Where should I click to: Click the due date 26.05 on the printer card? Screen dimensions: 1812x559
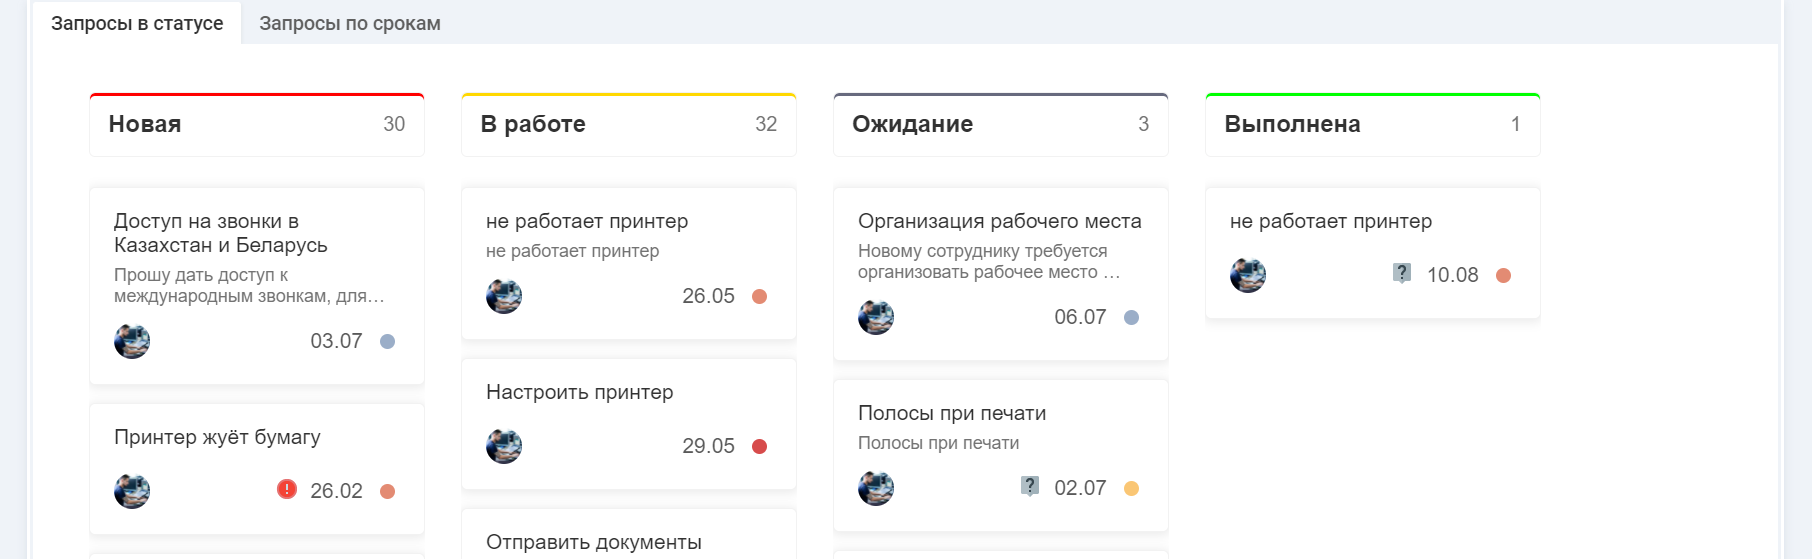coord(708,296)
